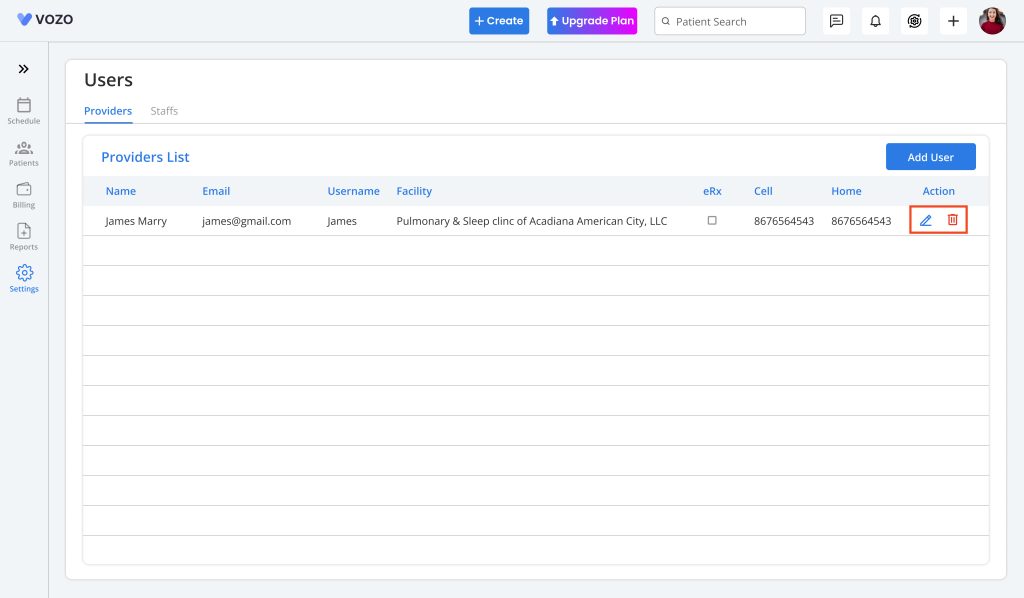This screenshot has height=598, width=1024.
Task: Open the user profile avatar menu
Action: (992, 21)
